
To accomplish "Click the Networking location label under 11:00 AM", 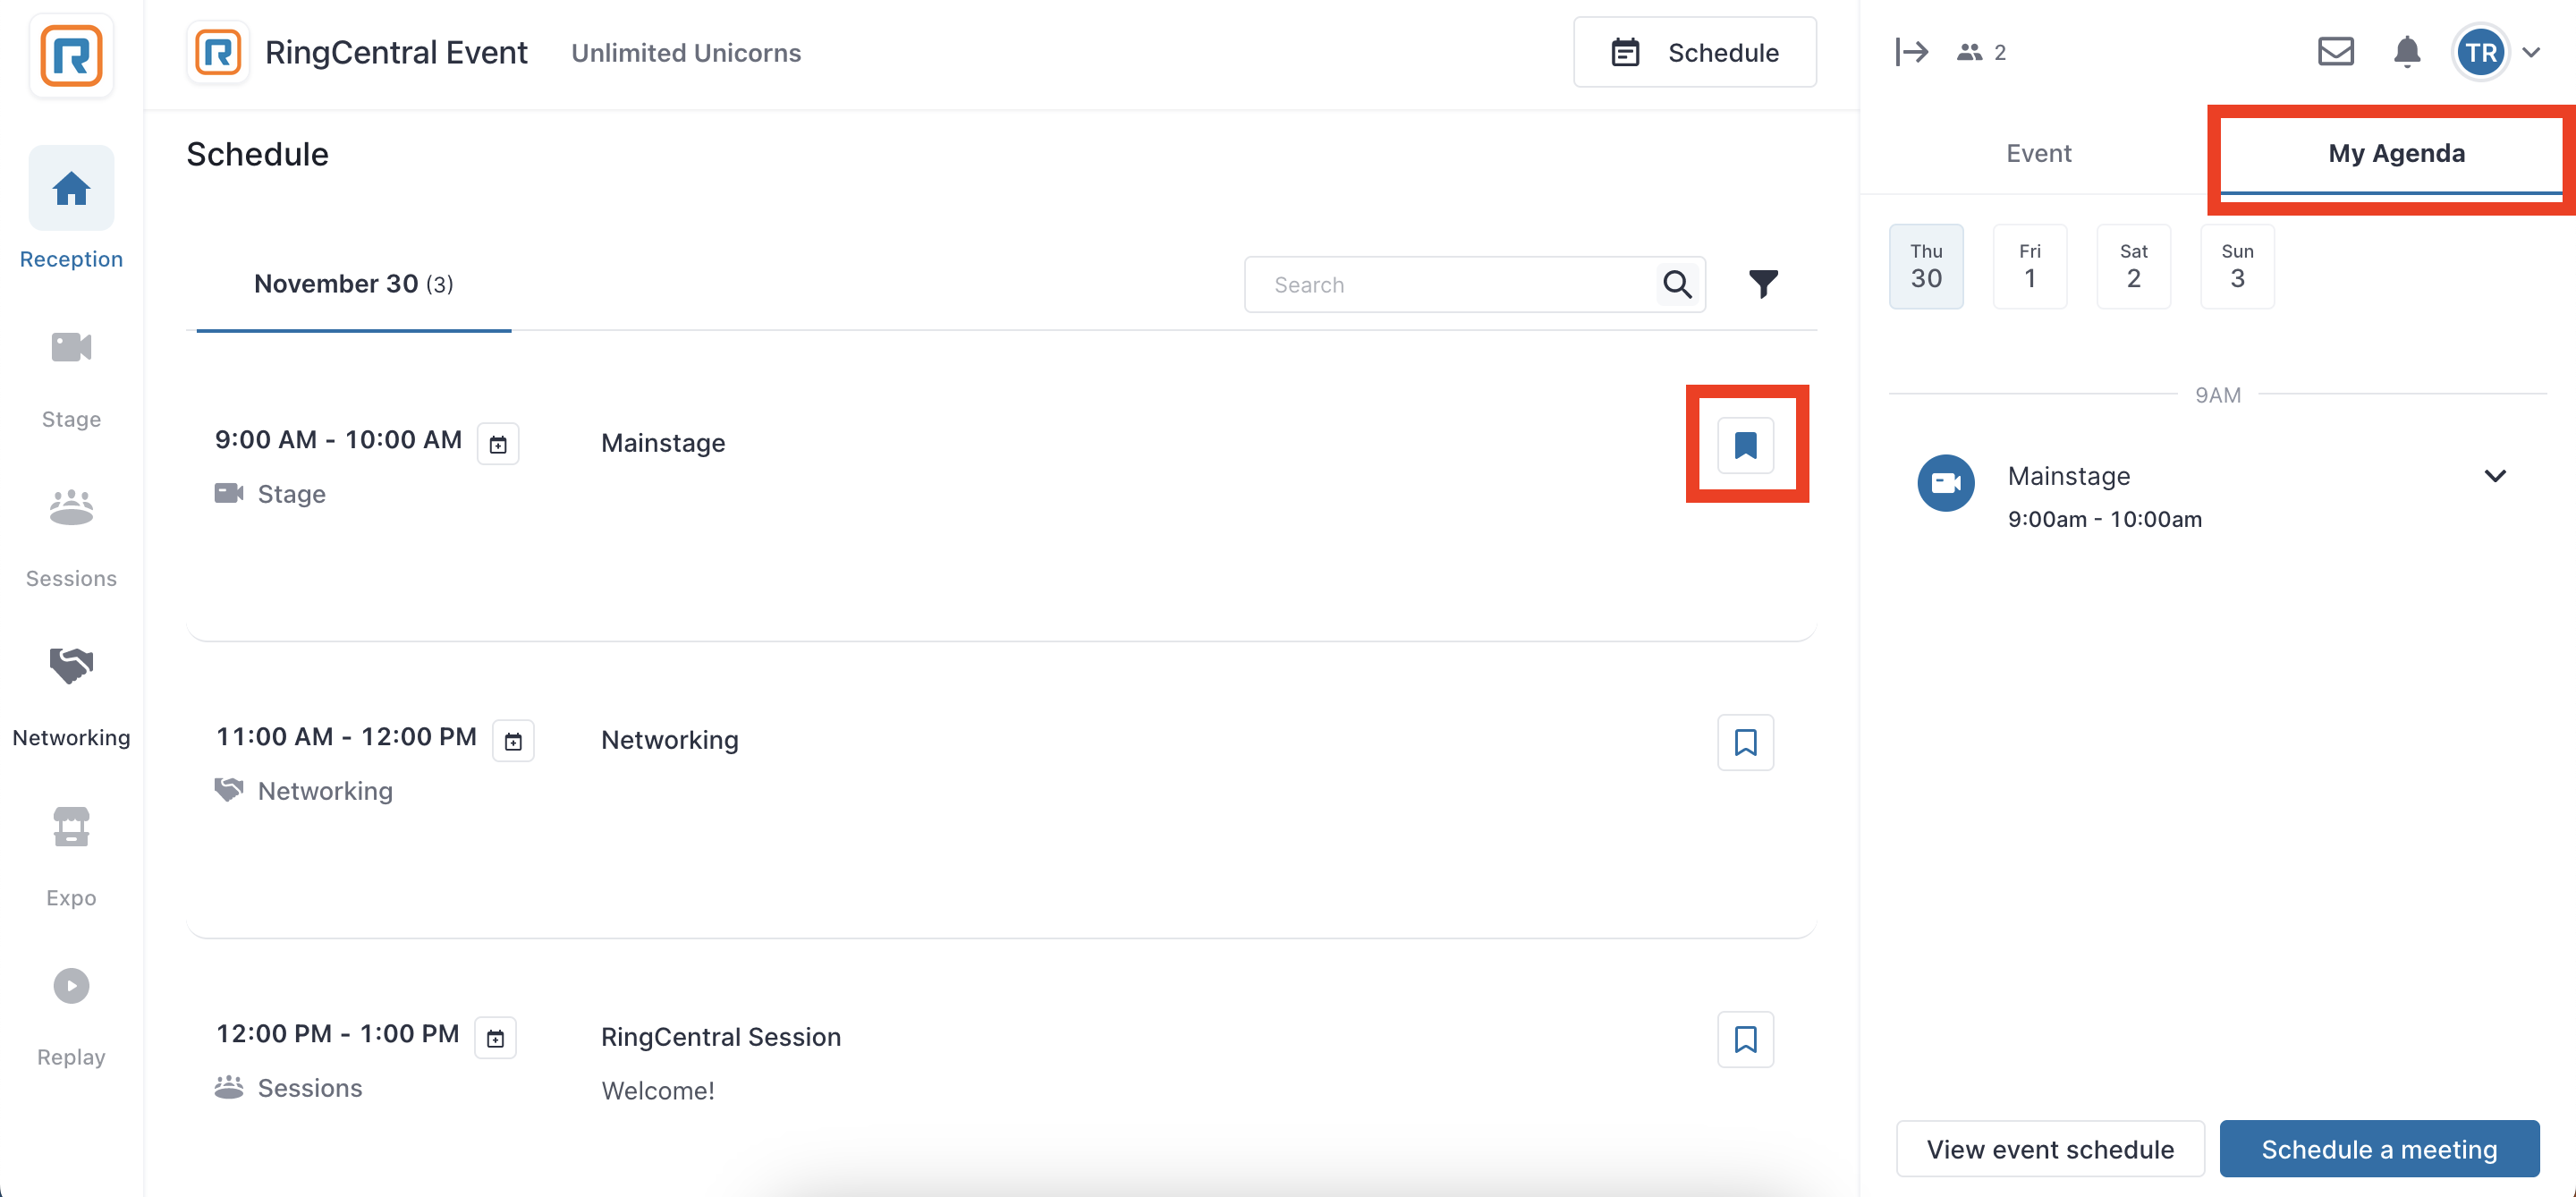I will coord(325,791).
